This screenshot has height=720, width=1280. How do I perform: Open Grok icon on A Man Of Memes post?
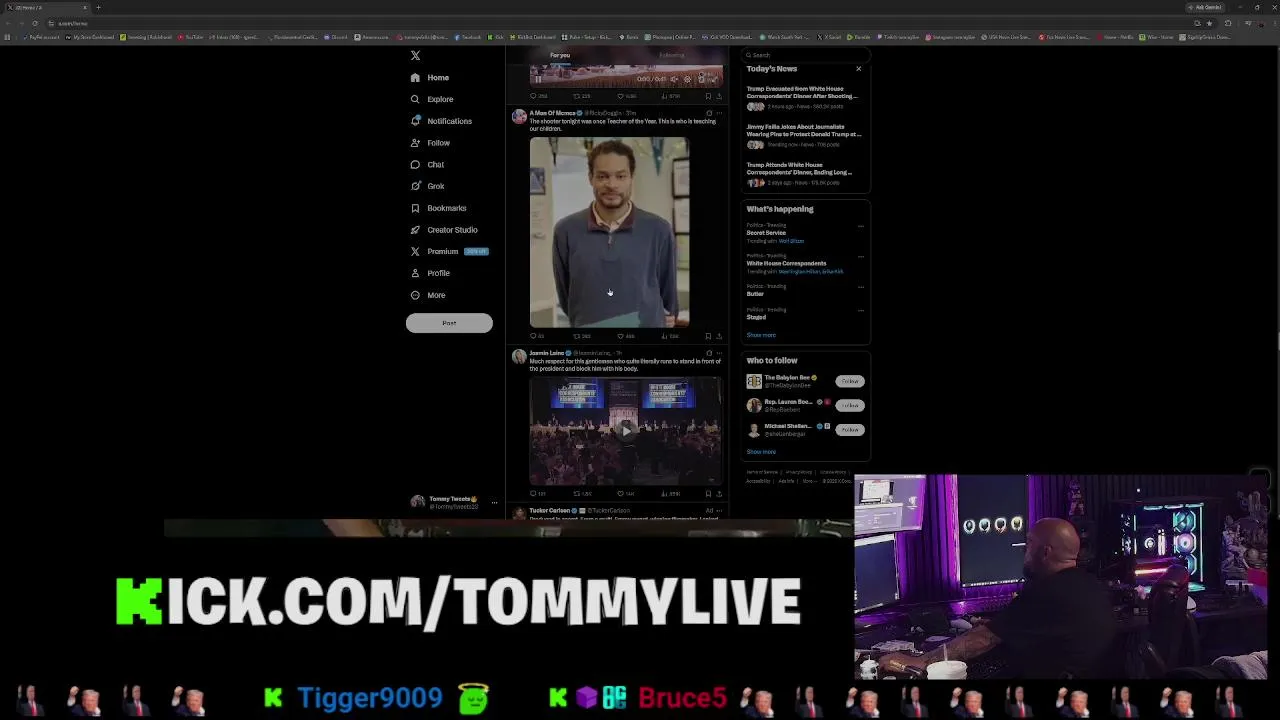(709, 113)
